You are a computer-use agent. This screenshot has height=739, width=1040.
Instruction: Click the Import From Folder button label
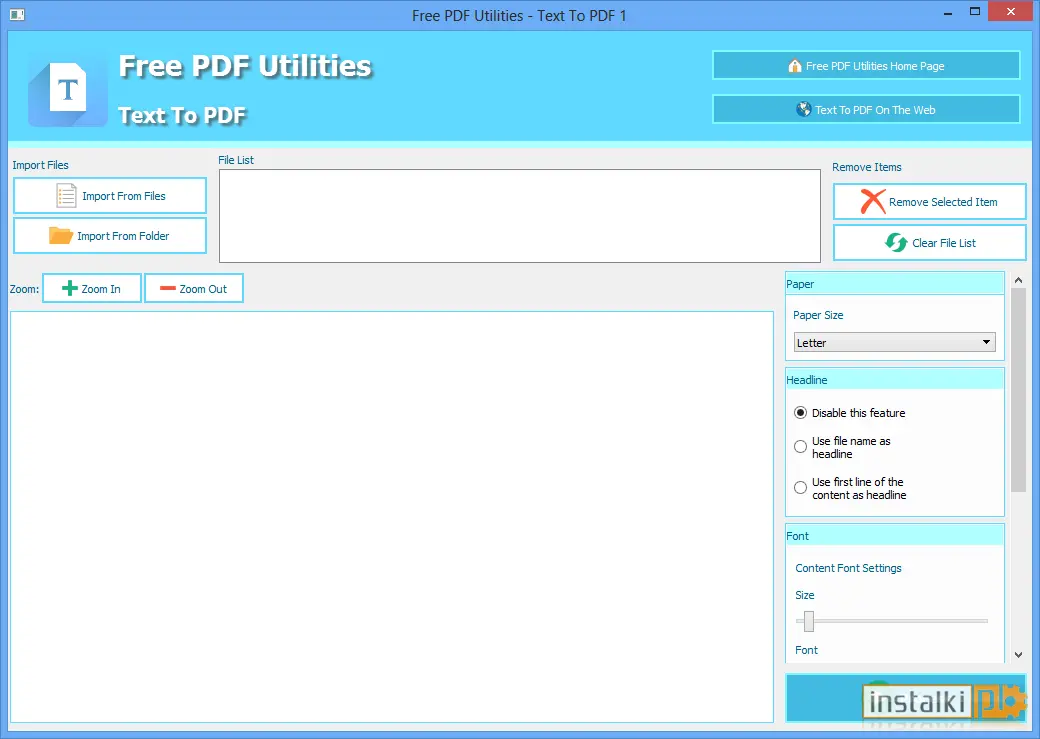(x=123, y=236)
